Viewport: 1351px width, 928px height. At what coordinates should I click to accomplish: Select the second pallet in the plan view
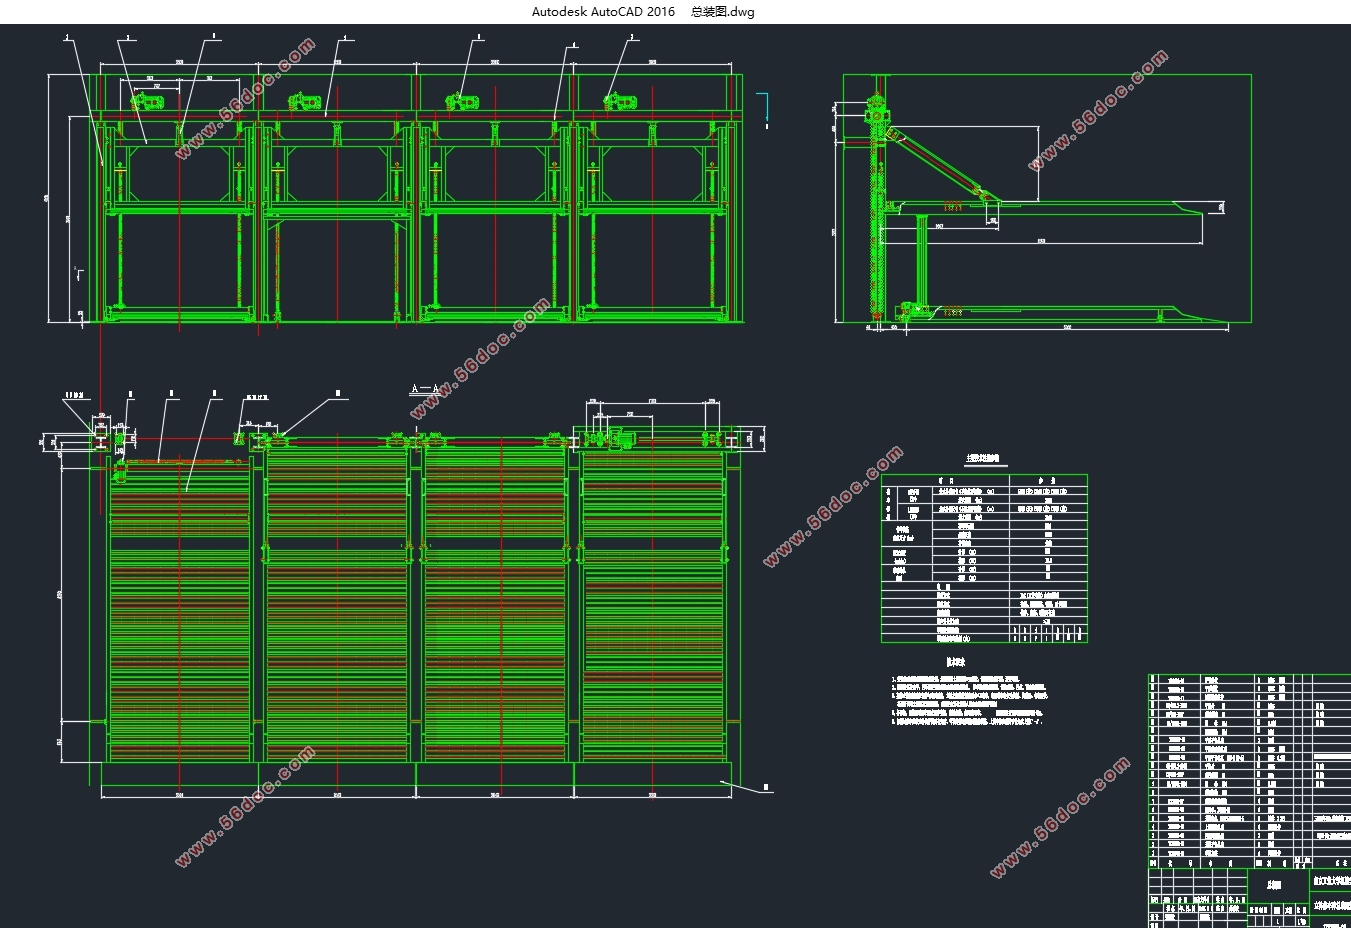pyautogui.click(x=337, y=605)
